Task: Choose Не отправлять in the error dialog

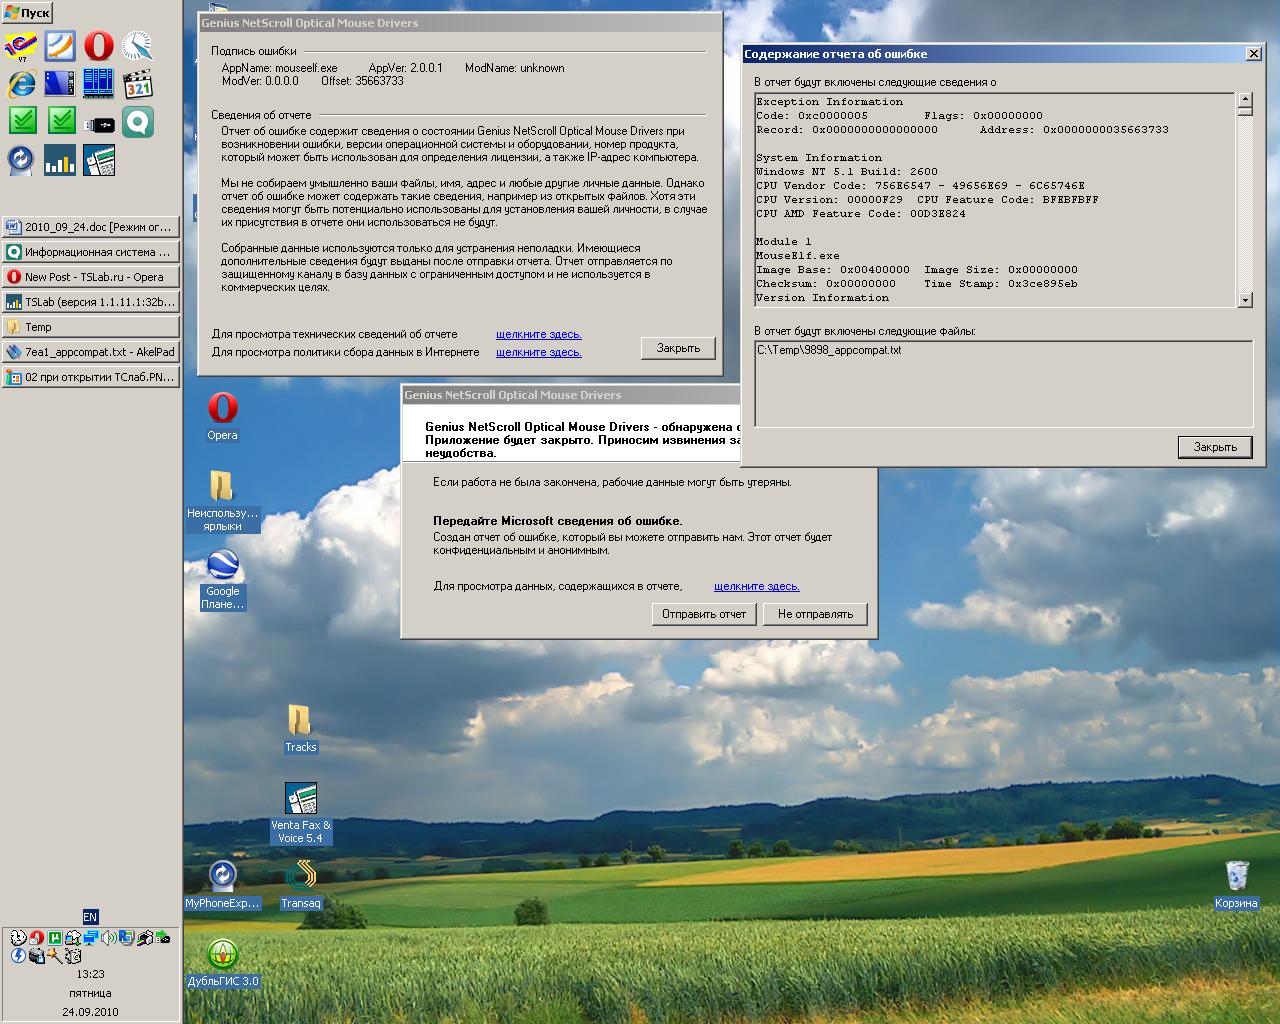Action: [x=815, y=614]
